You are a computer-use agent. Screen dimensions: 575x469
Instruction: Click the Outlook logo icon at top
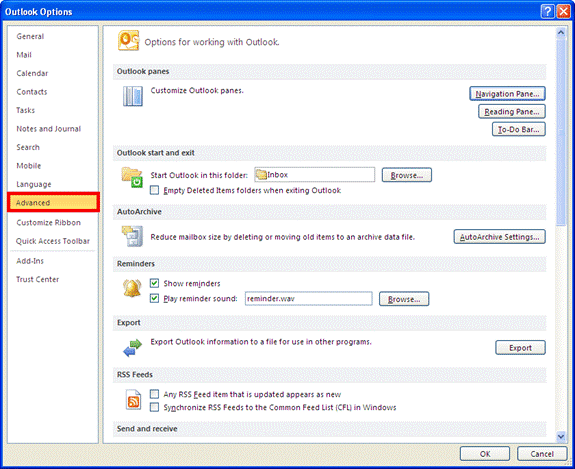[x=128, y=41]
